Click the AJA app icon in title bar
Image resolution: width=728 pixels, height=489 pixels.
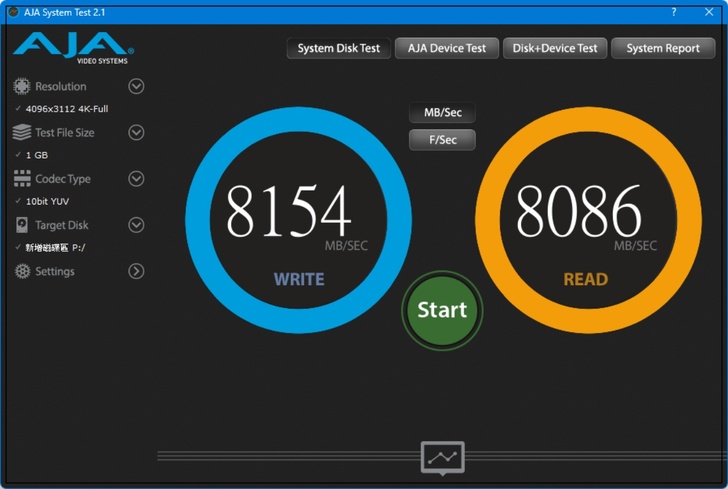13,12
